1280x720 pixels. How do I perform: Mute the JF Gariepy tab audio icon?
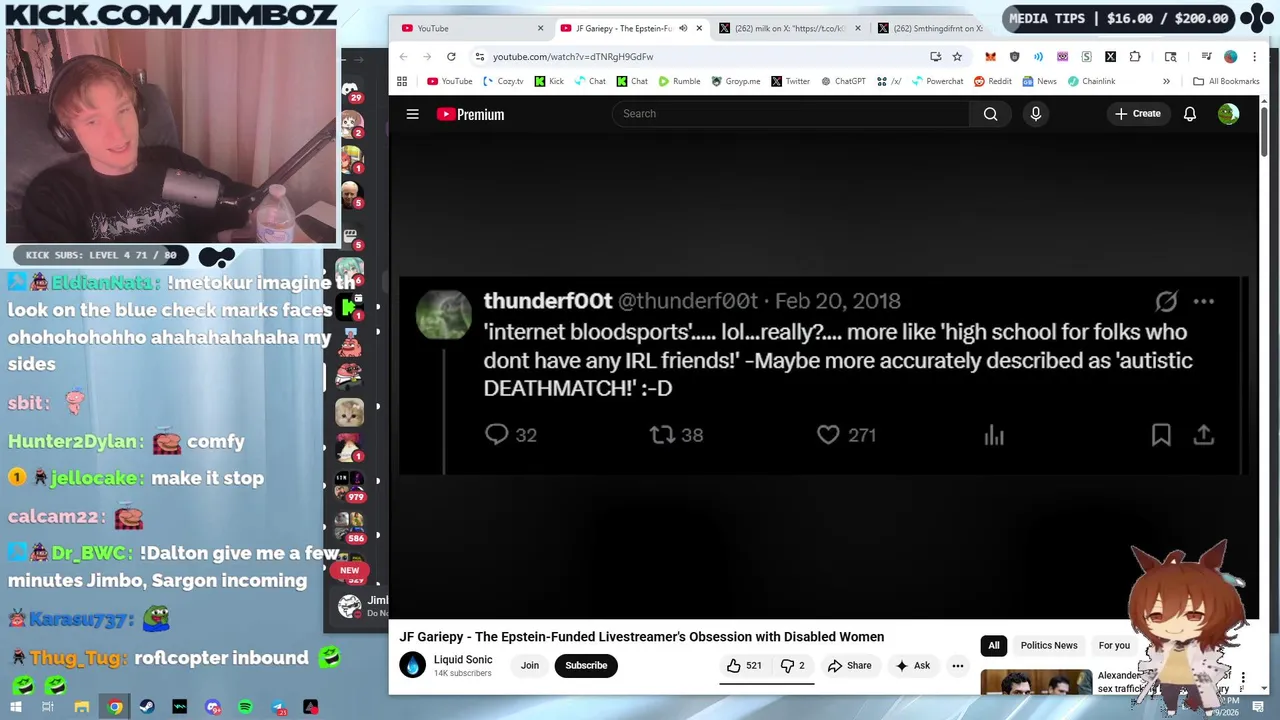coord(683,28)
